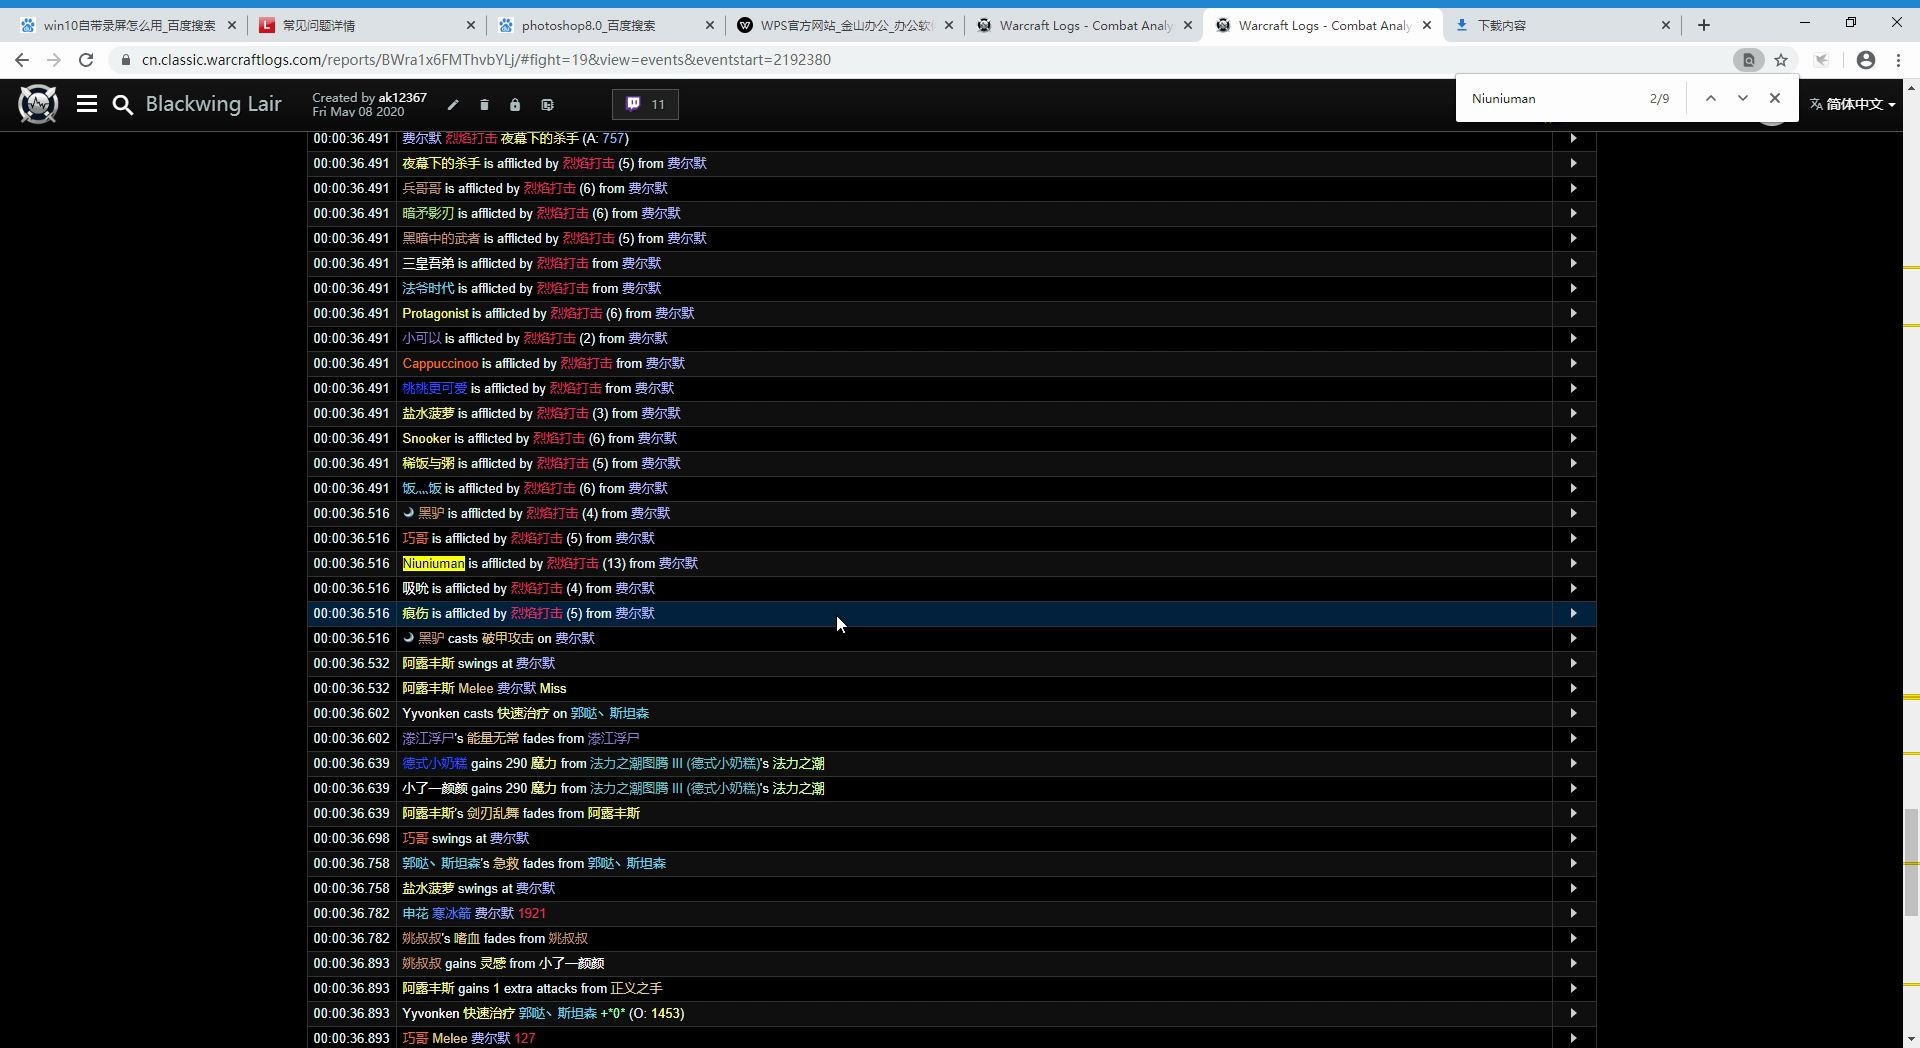Open the camera icon in address bar
Screen dimensions: 1920x1048
click(x=1748, y=60)
